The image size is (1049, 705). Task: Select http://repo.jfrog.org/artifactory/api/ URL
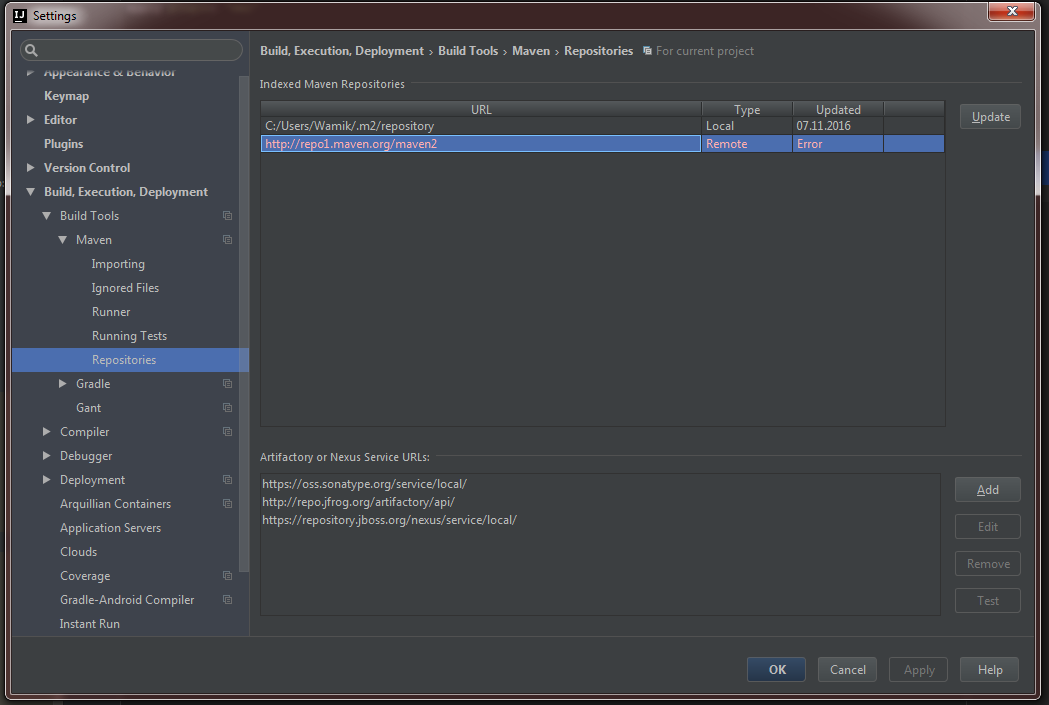click(x=359, y=502)
